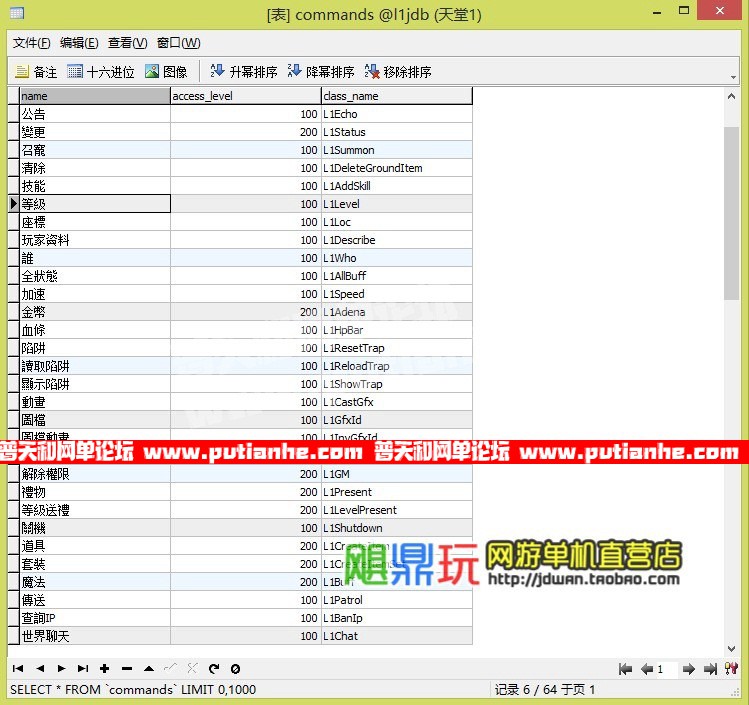Click the vertical scrollbar thumb
Viewport: 749px width, 705px height.
point(731,213)
